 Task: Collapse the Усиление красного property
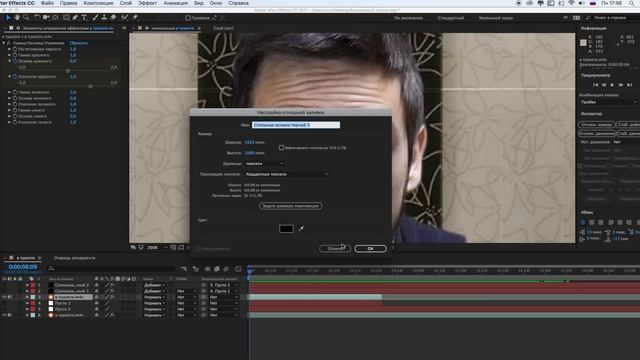coord(9,76)
